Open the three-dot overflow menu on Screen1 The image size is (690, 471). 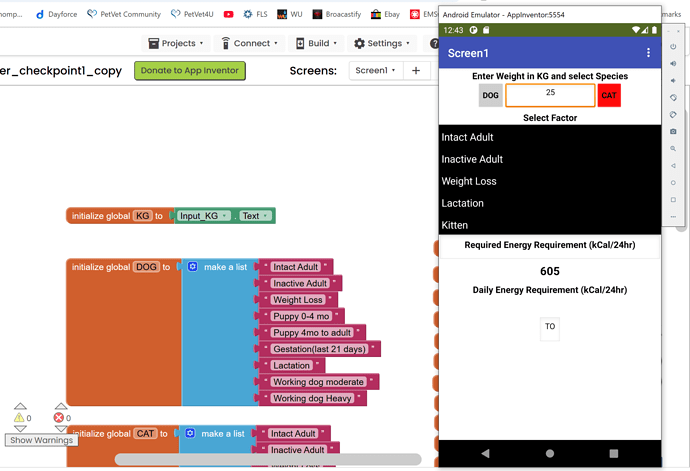click(648, 53)
